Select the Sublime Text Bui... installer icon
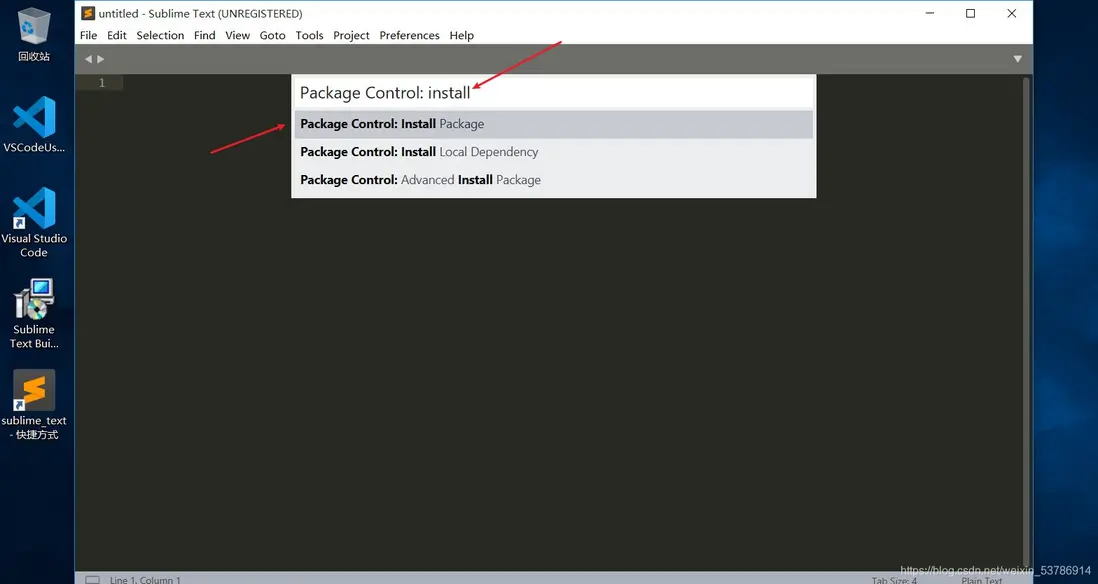The height and width of the screenshot is (584, 1098). 34,314
